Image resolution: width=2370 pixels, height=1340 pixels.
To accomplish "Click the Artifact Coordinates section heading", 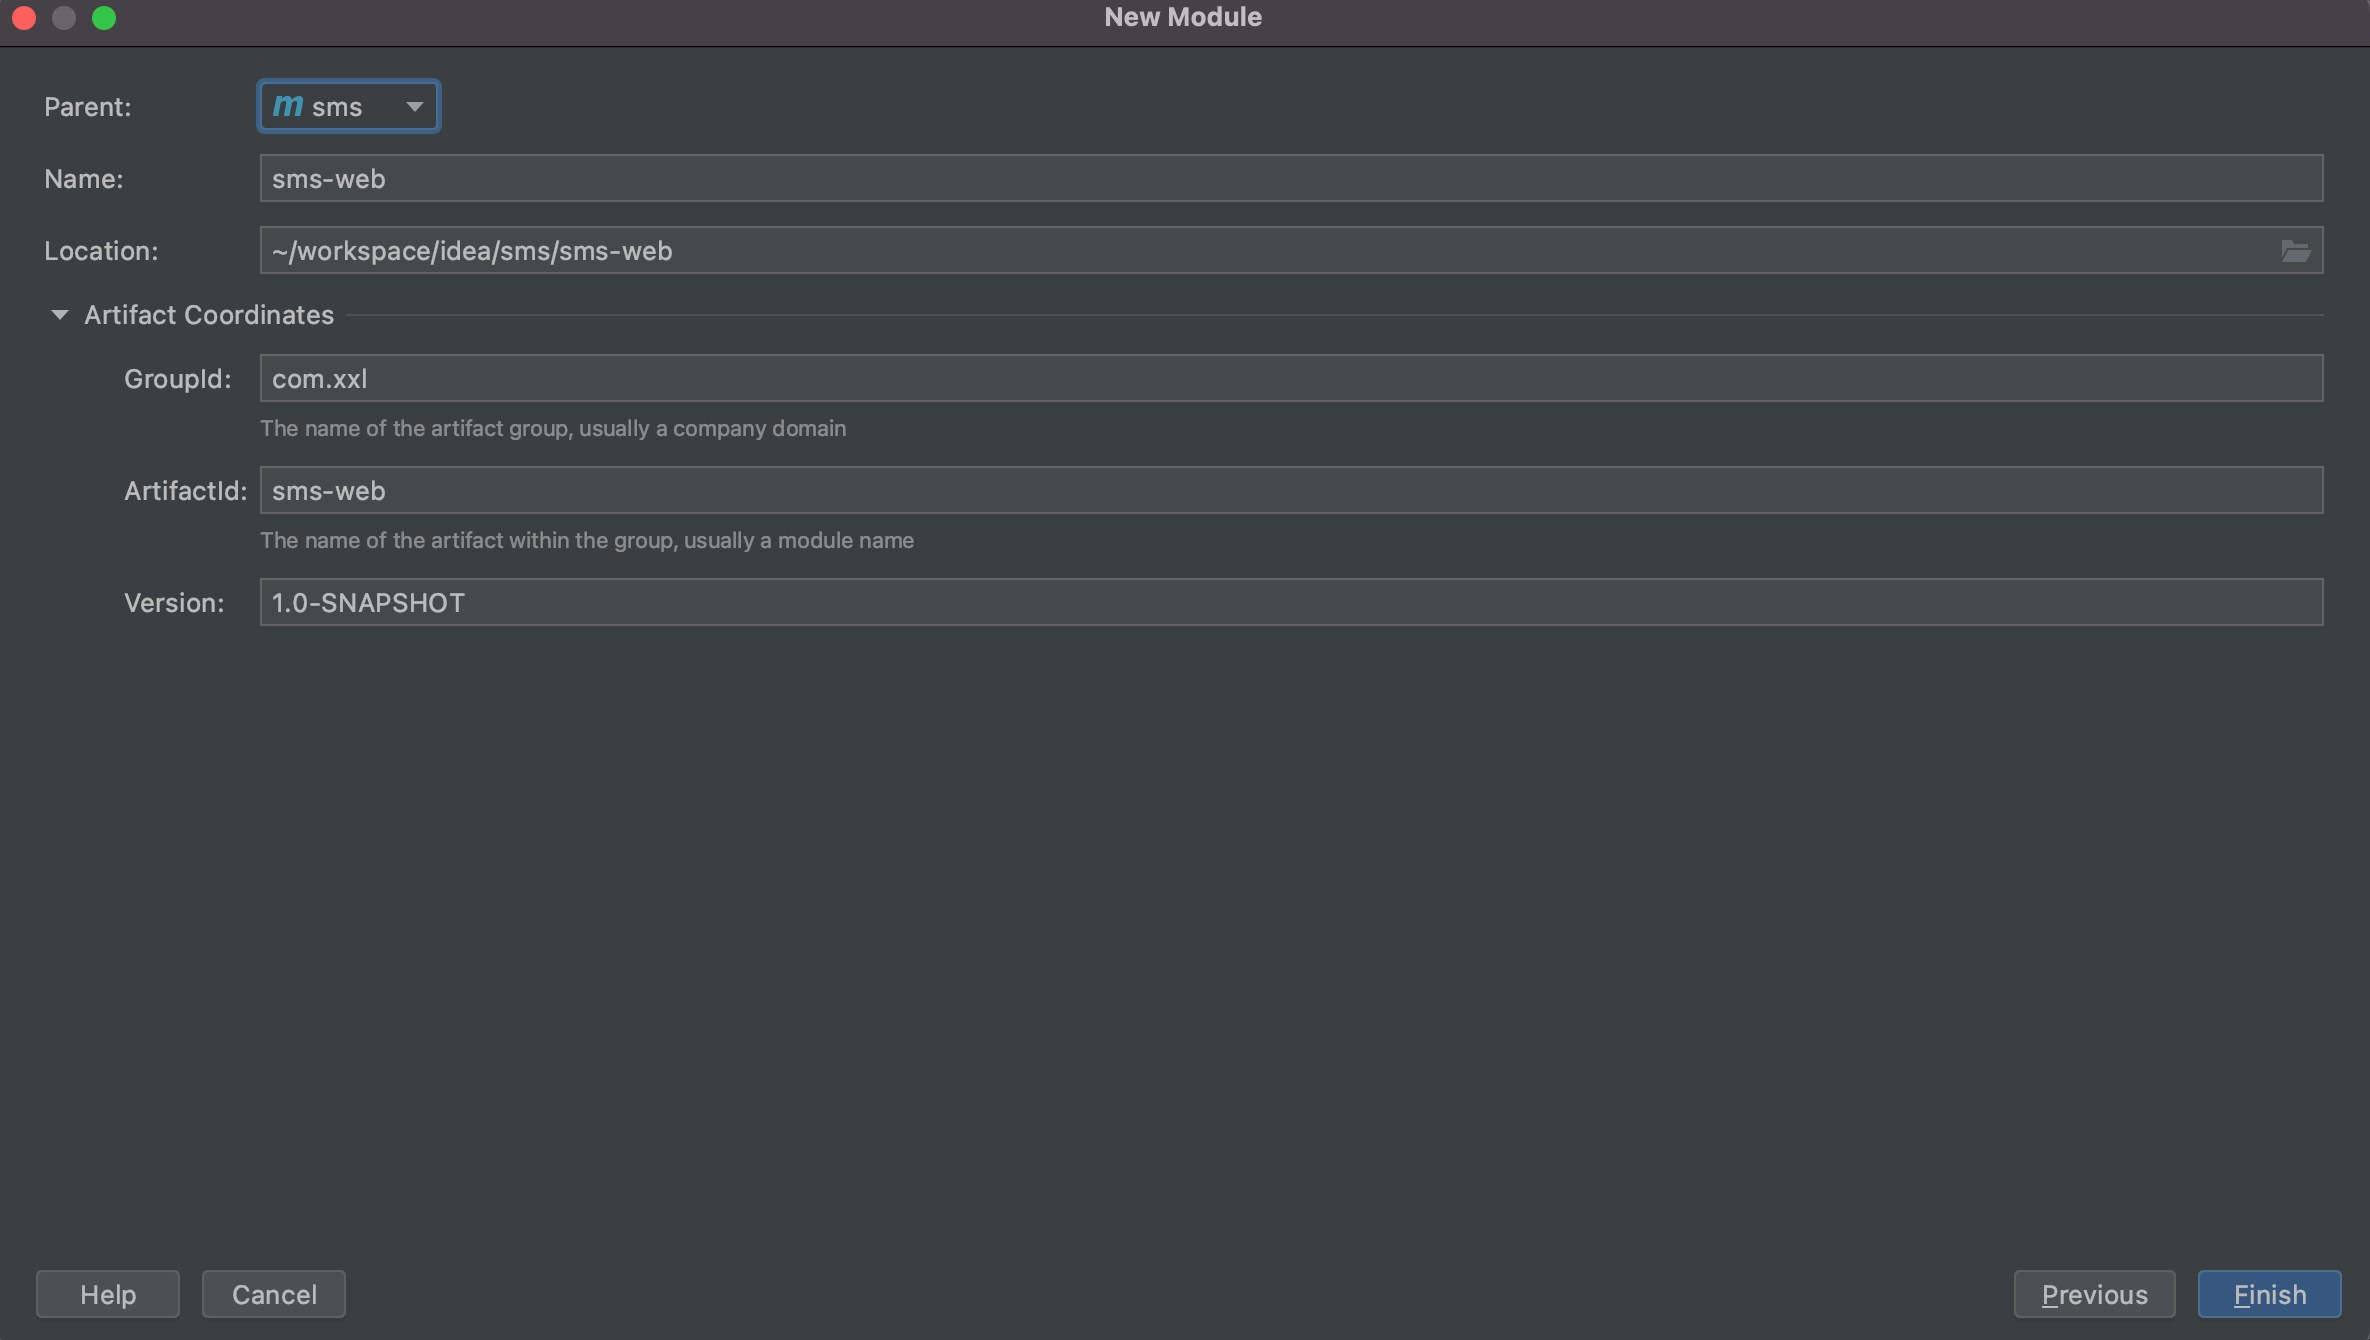I will pyautogui.click(x=208, y=315).
